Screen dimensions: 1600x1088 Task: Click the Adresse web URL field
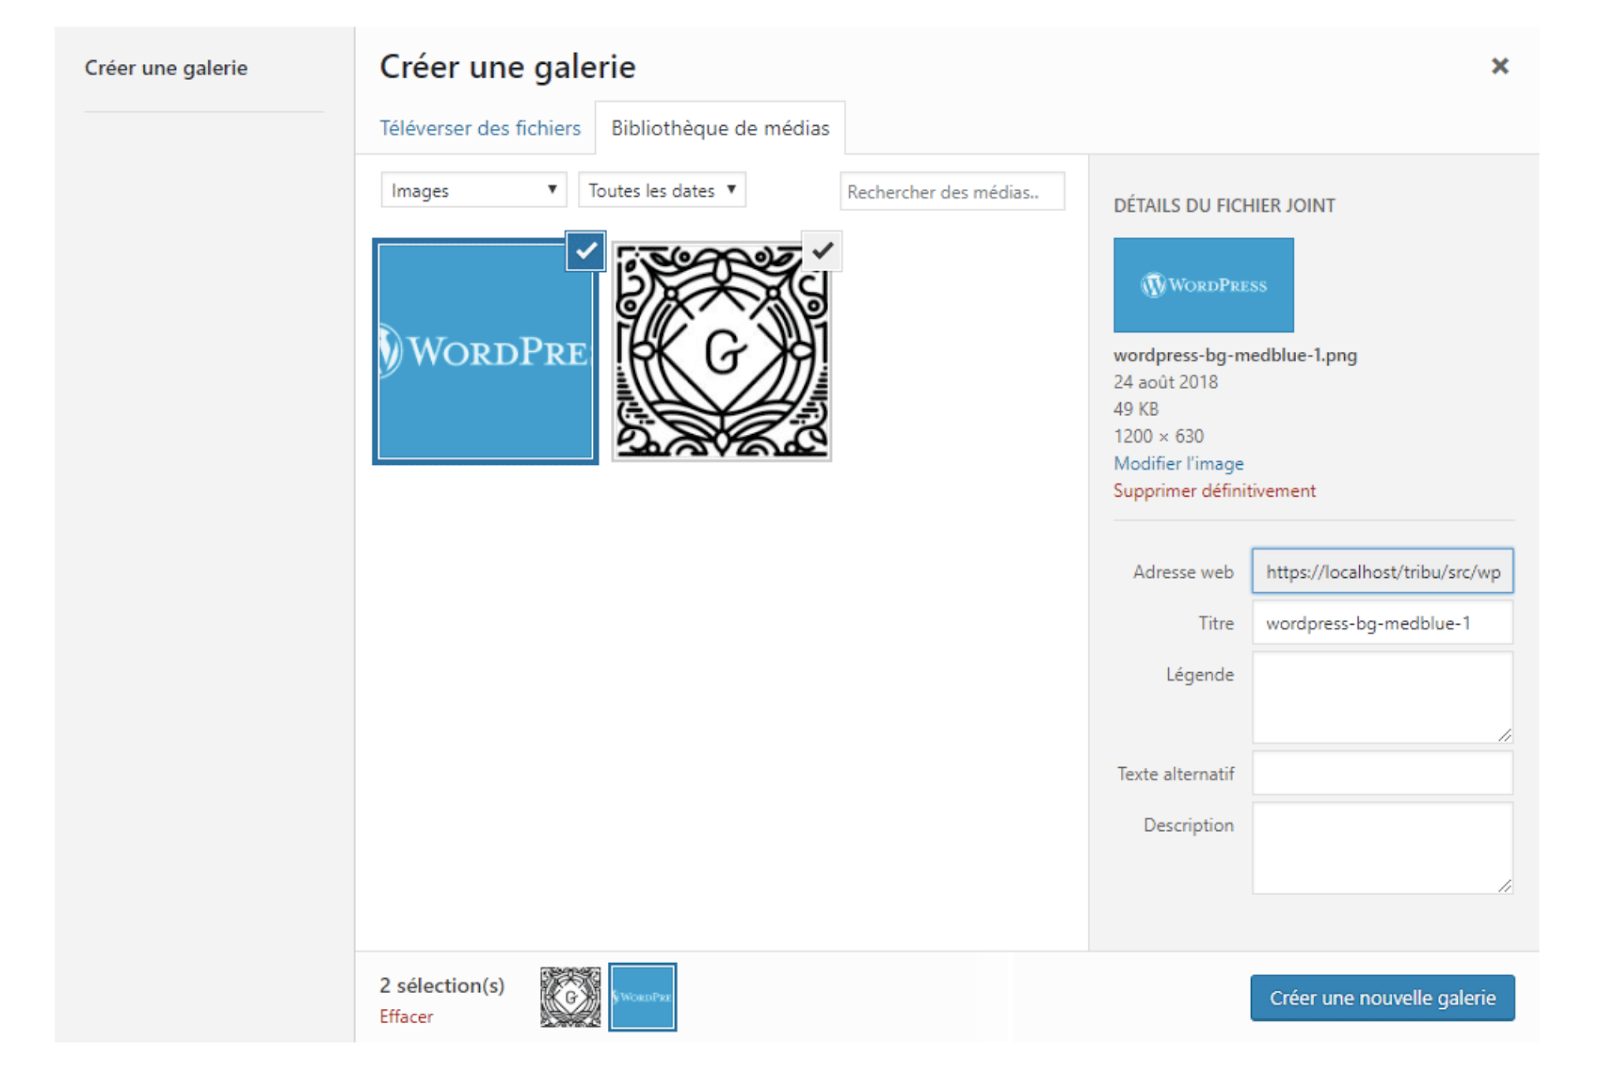click(1381, 572)
